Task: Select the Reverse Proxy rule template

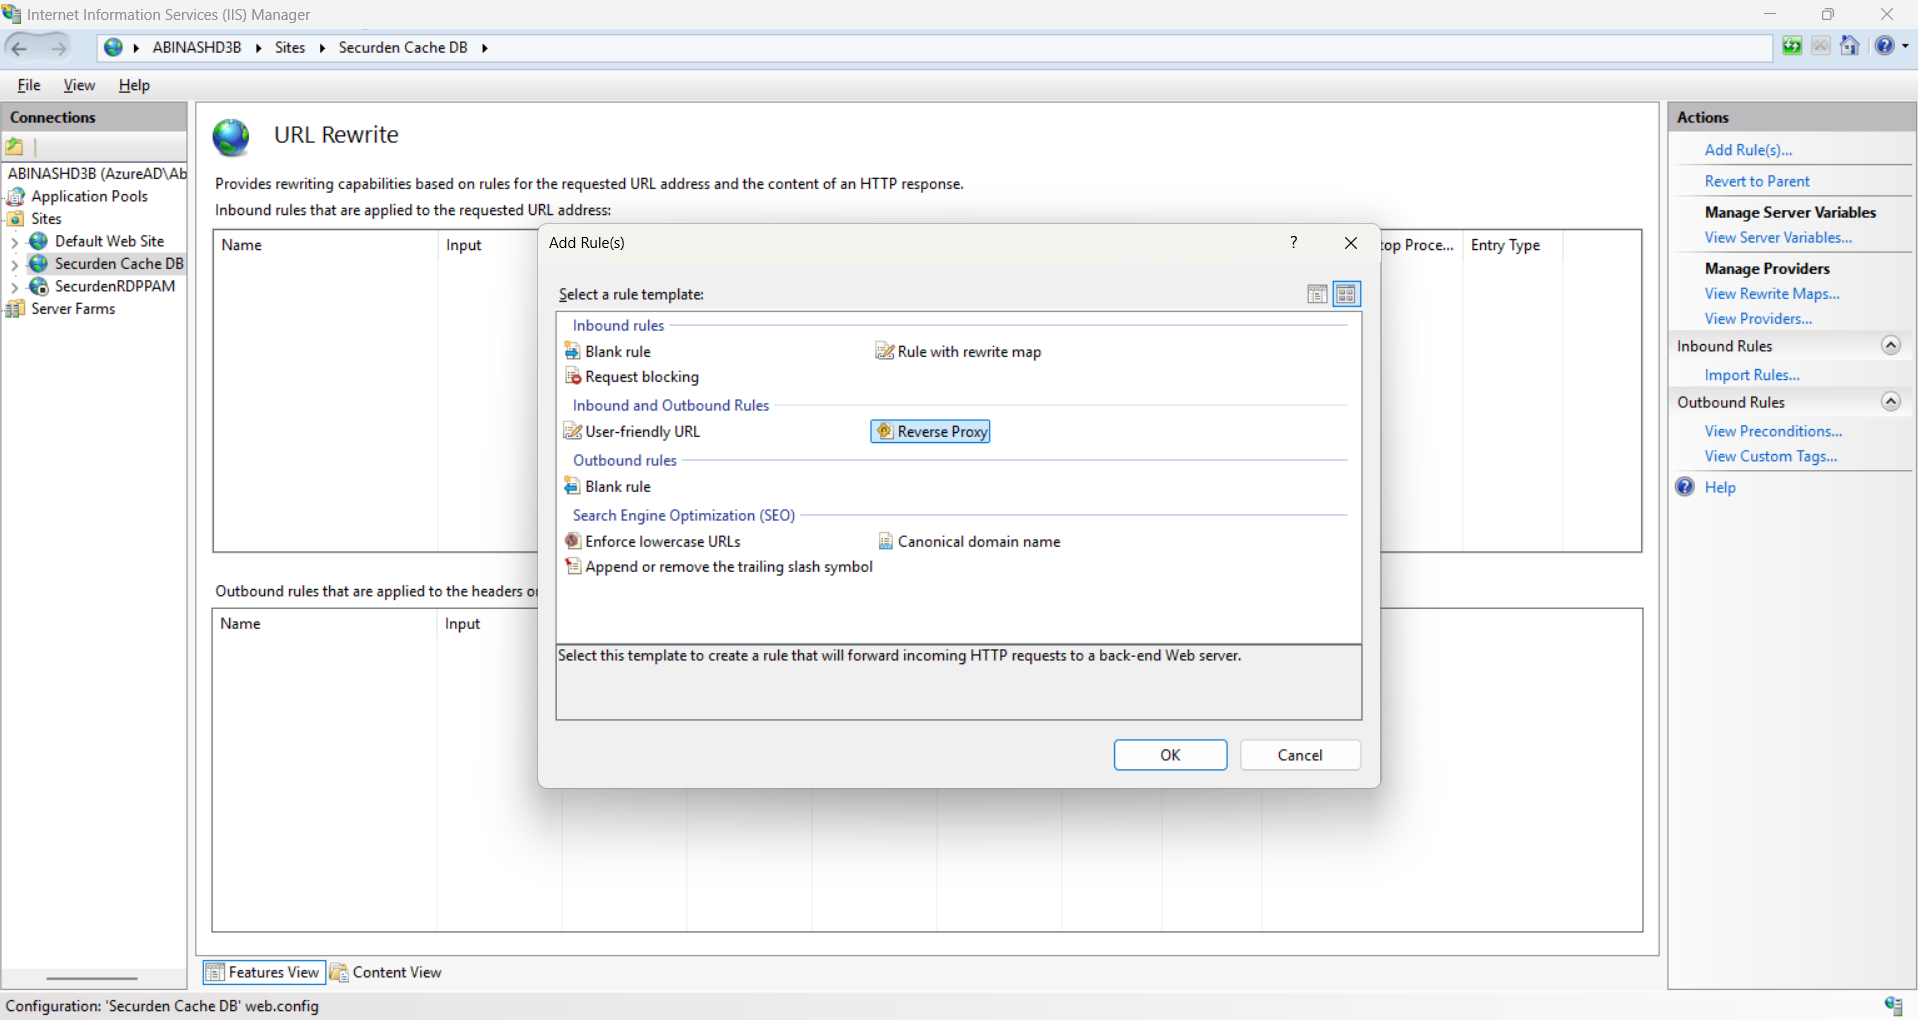Action: click(930, 431)
